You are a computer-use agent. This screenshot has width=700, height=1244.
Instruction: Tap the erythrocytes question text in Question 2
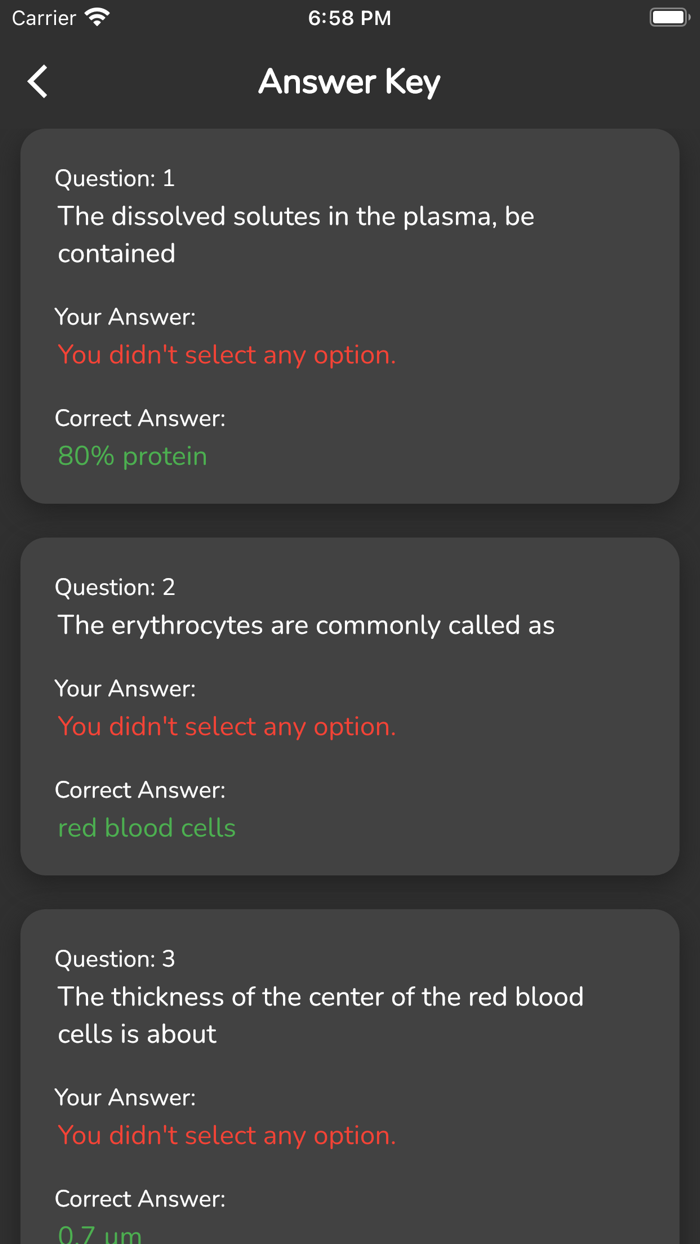306,625
